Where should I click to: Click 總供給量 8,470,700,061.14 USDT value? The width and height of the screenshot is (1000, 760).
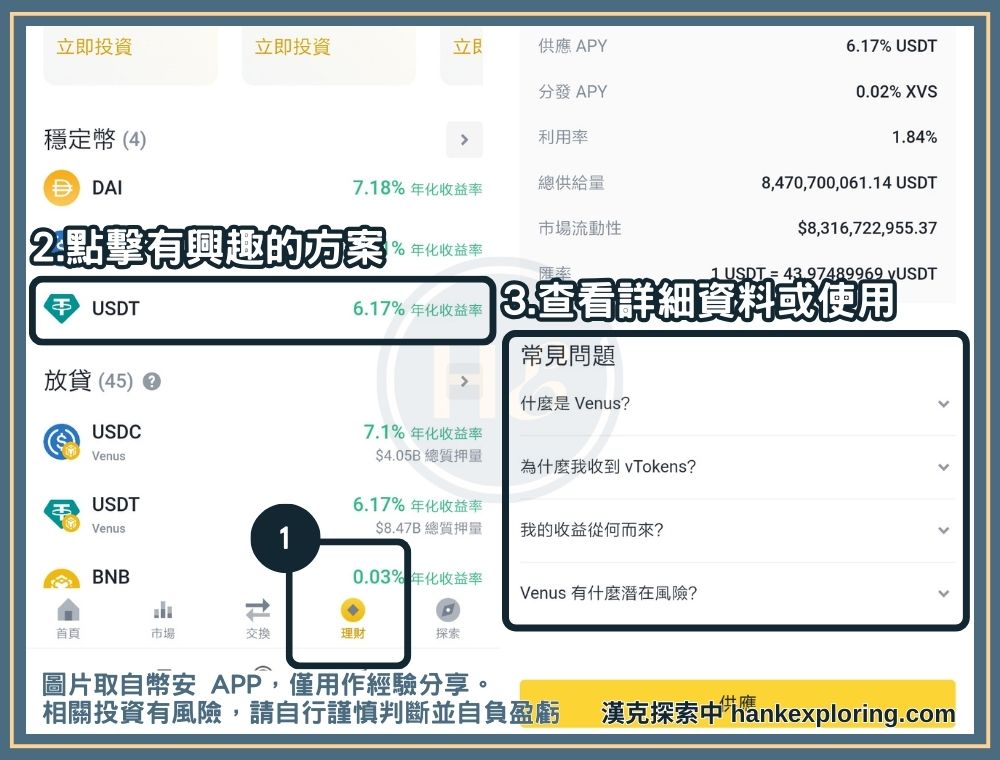click(849, 183)
